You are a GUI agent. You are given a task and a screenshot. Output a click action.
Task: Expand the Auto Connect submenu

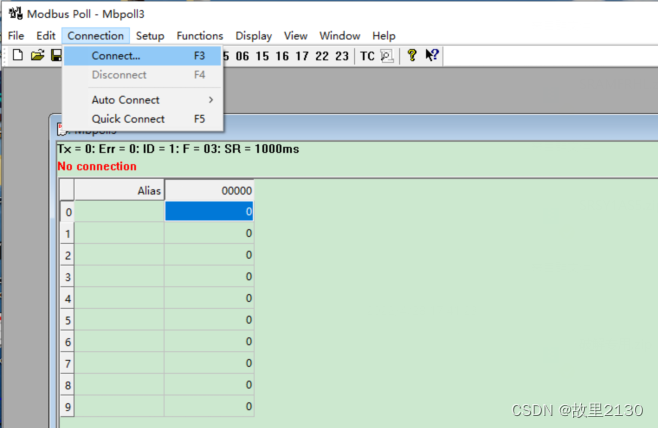tap(143, 100)
